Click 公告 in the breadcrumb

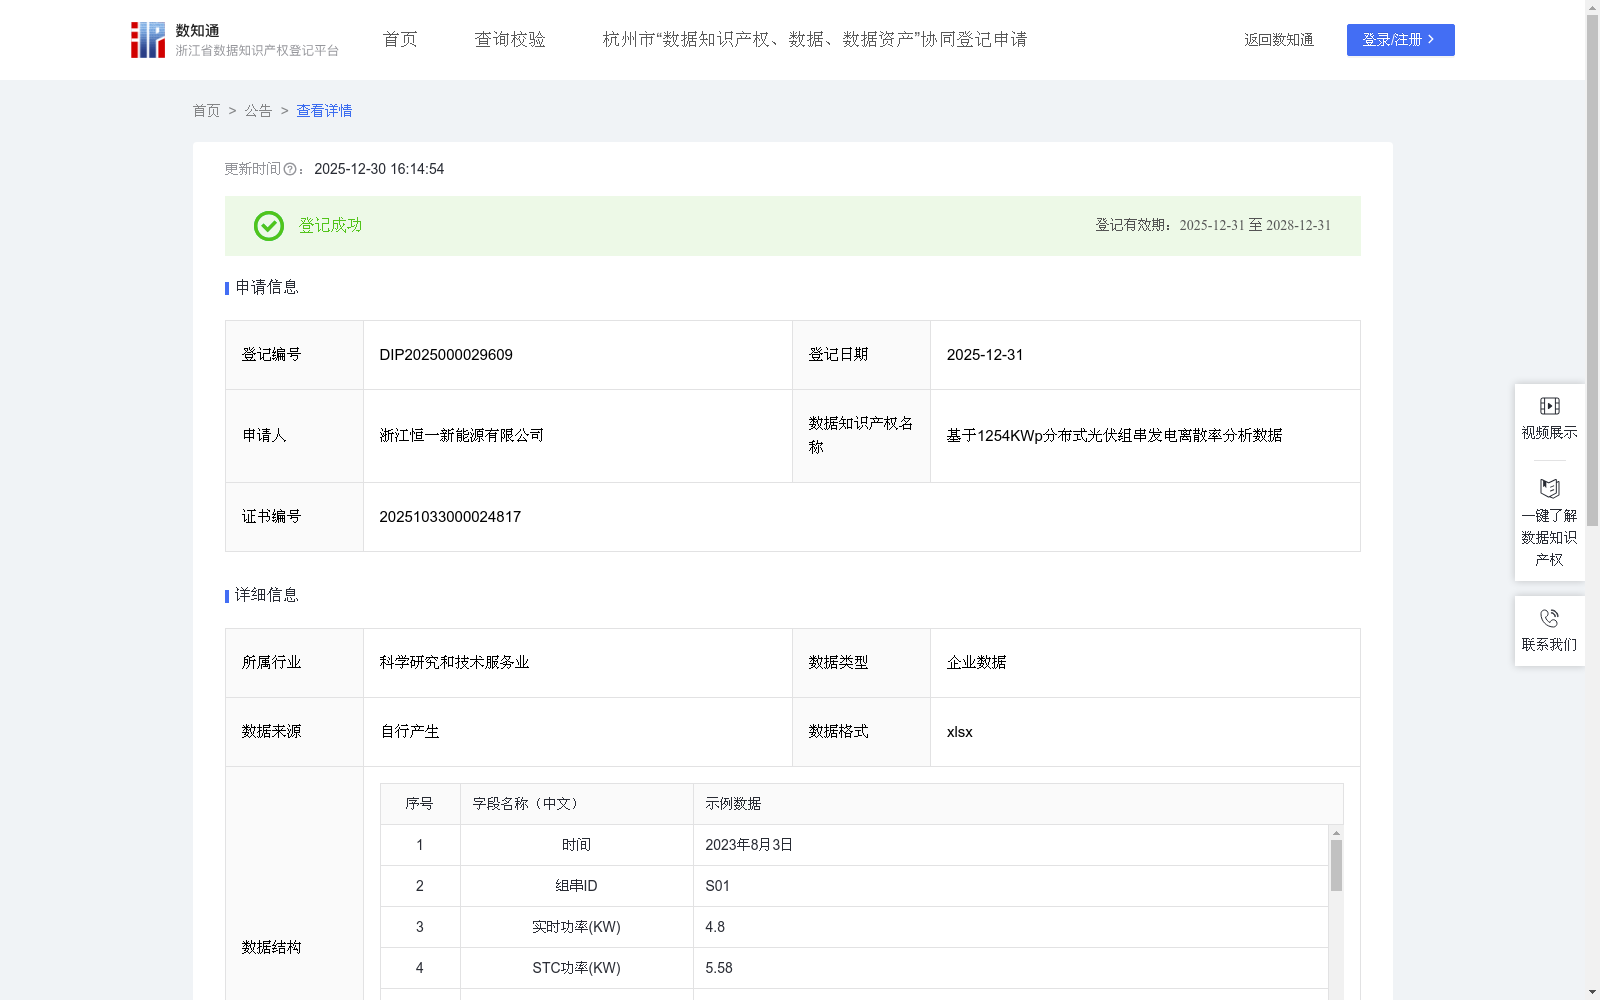pos(258,111)
